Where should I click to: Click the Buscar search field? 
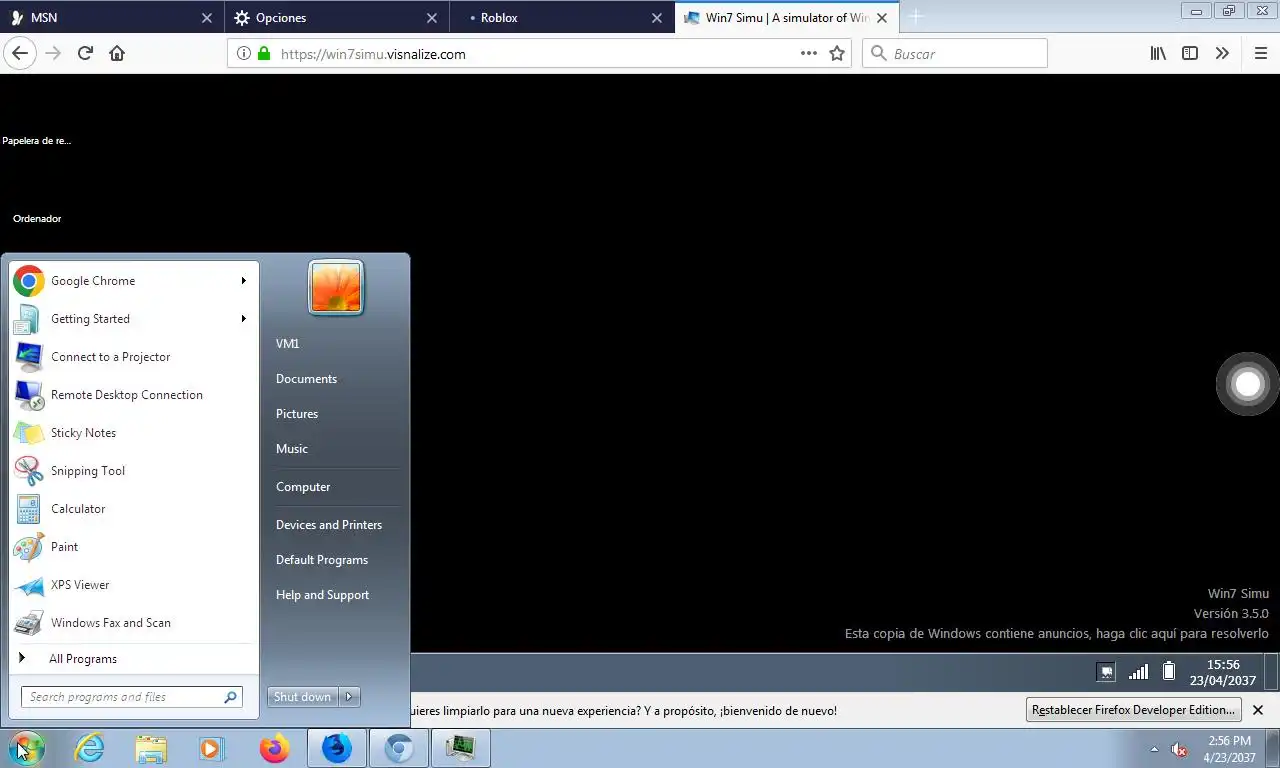(x=955, y=54)
